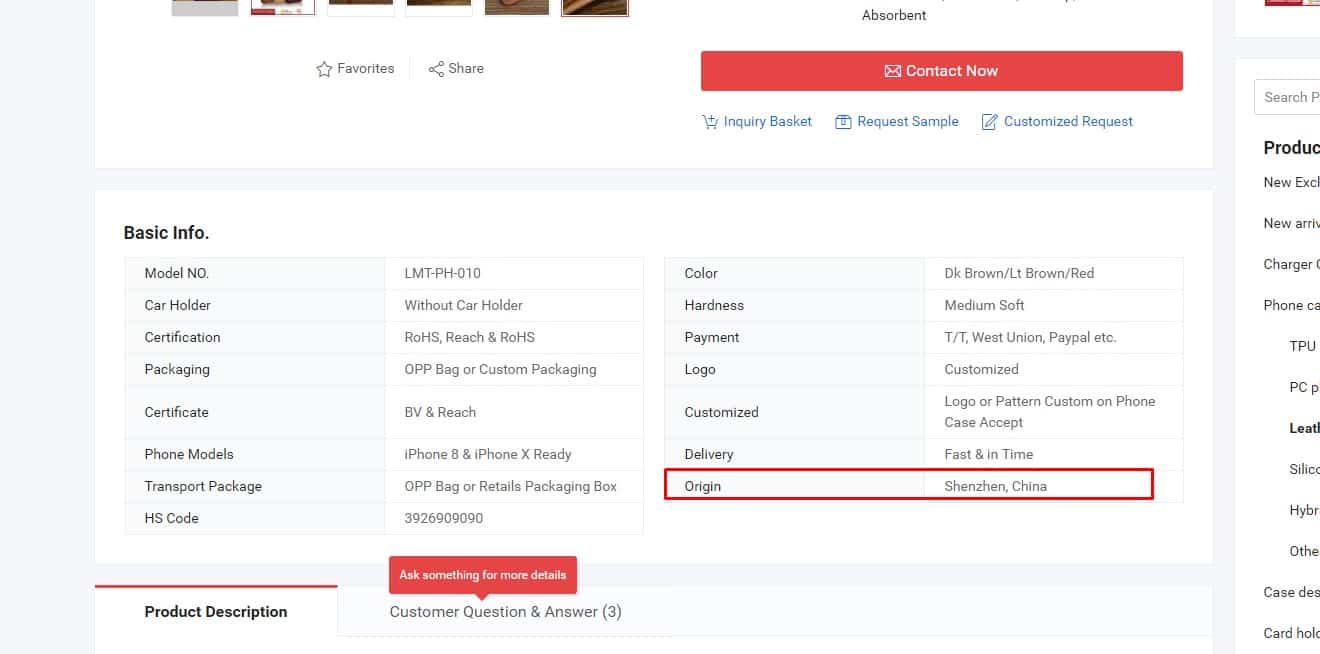The height and width of the screenshot is (654, 1320).
Task: Select the TPU category in sidebar
Action: 1302,346
